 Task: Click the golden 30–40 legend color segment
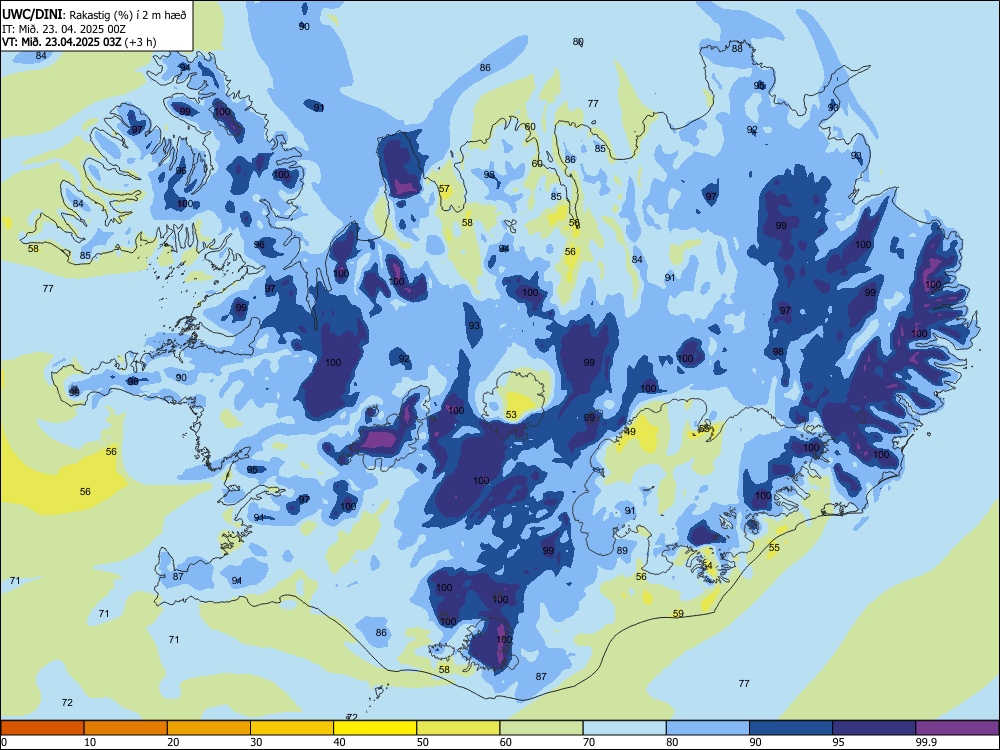292,728
